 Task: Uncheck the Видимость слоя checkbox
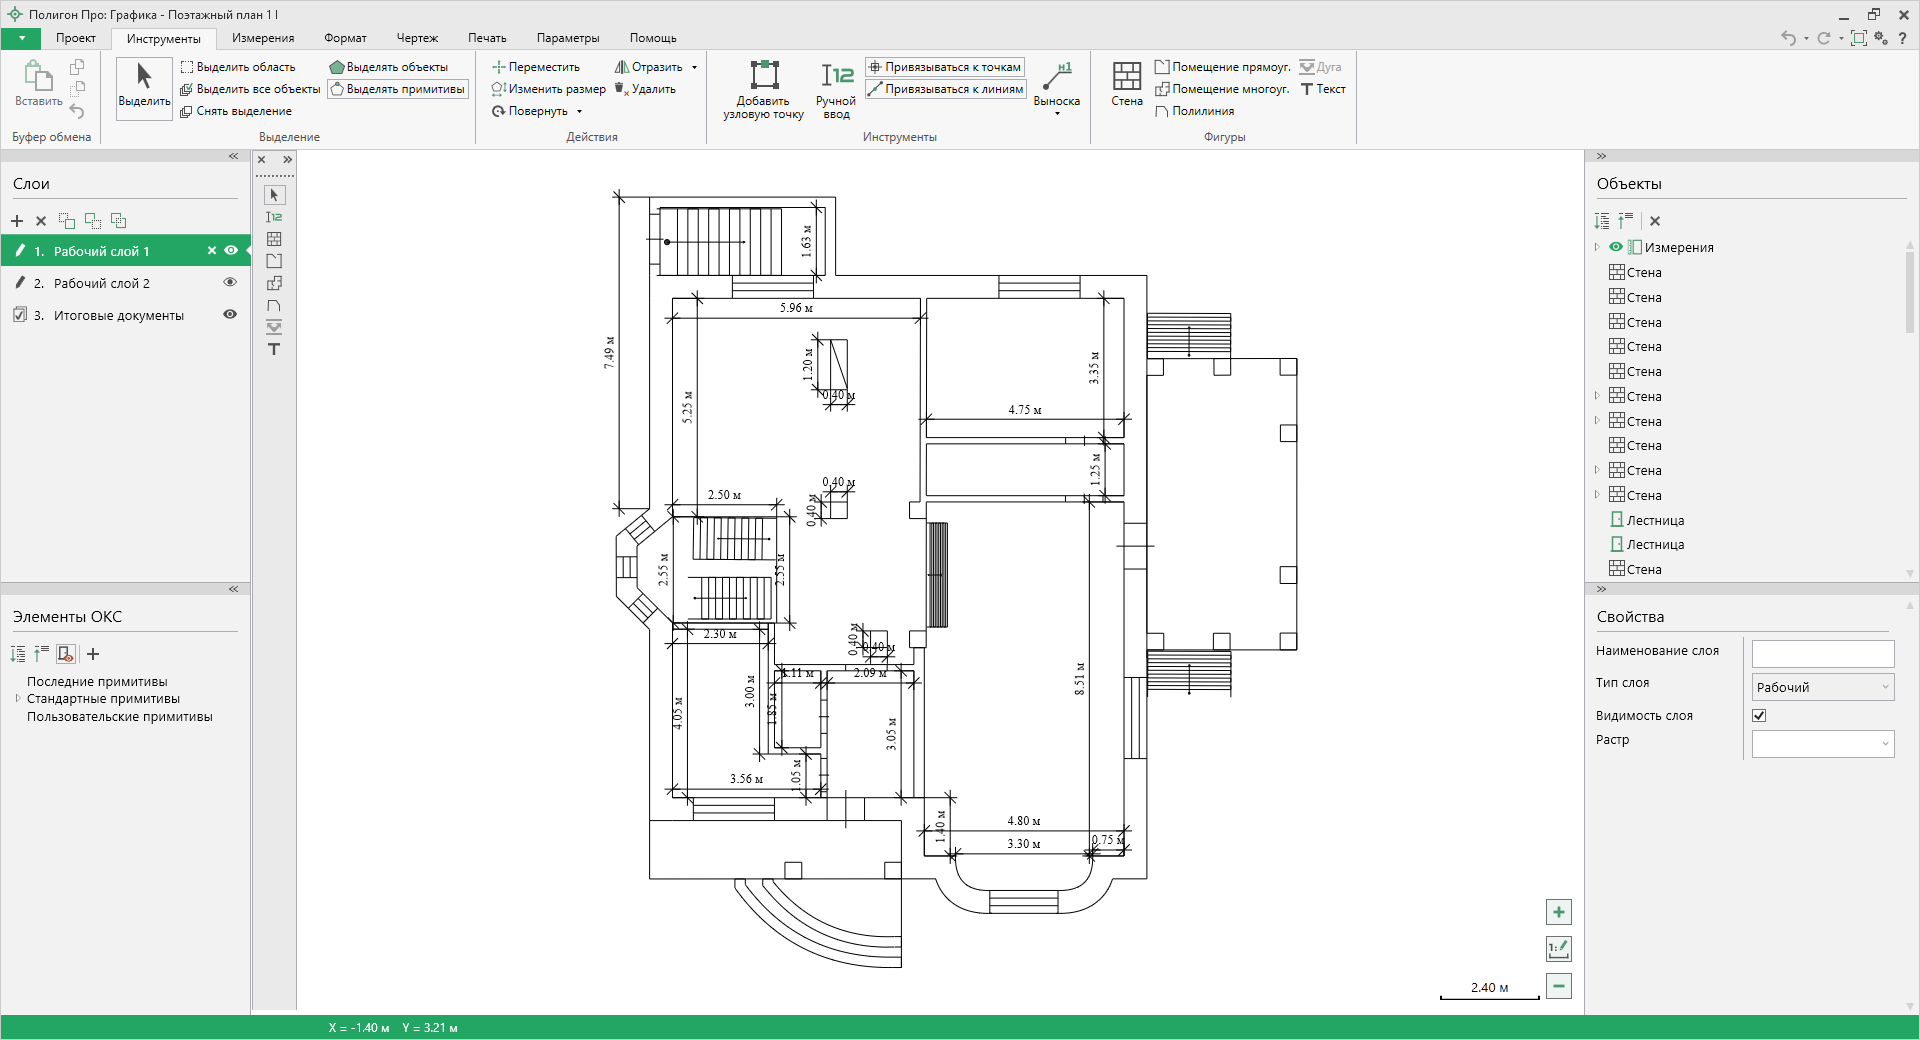click(x=1759, y=715)
